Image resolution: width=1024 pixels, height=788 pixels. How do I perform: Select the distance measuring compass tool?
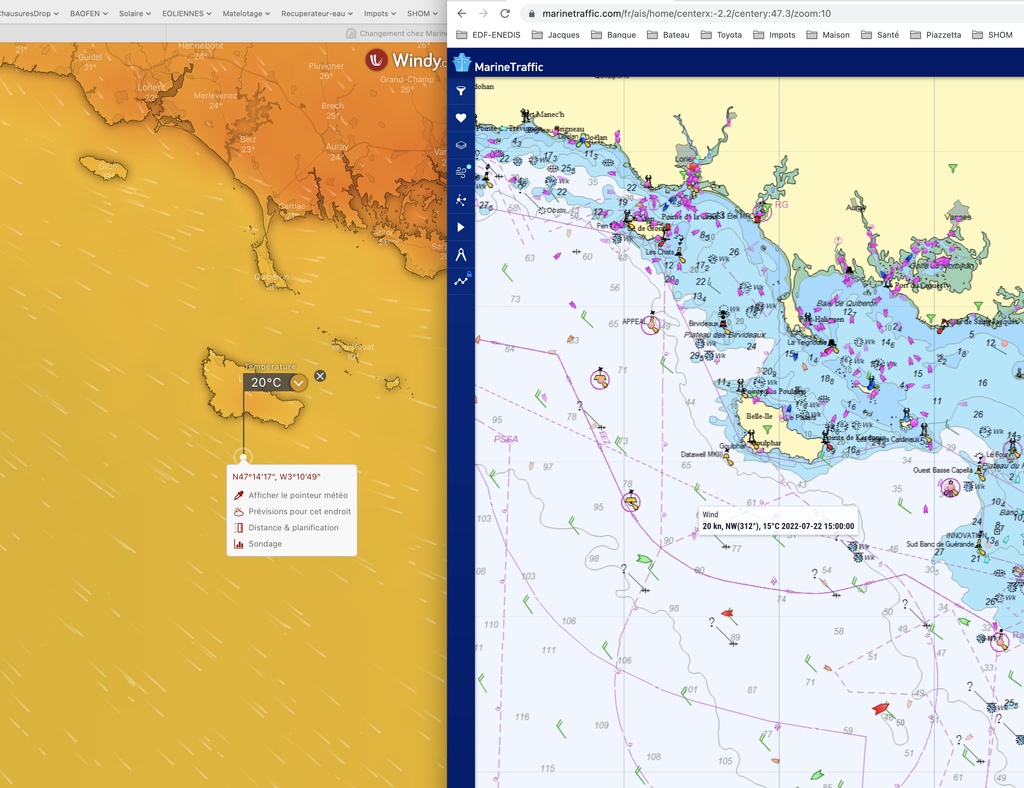[x=460, y=255]
